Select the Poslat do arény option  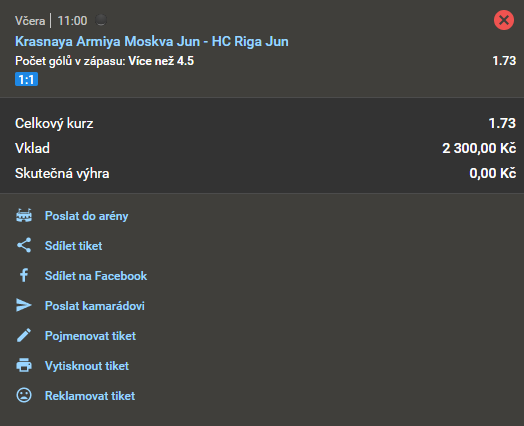87,216
